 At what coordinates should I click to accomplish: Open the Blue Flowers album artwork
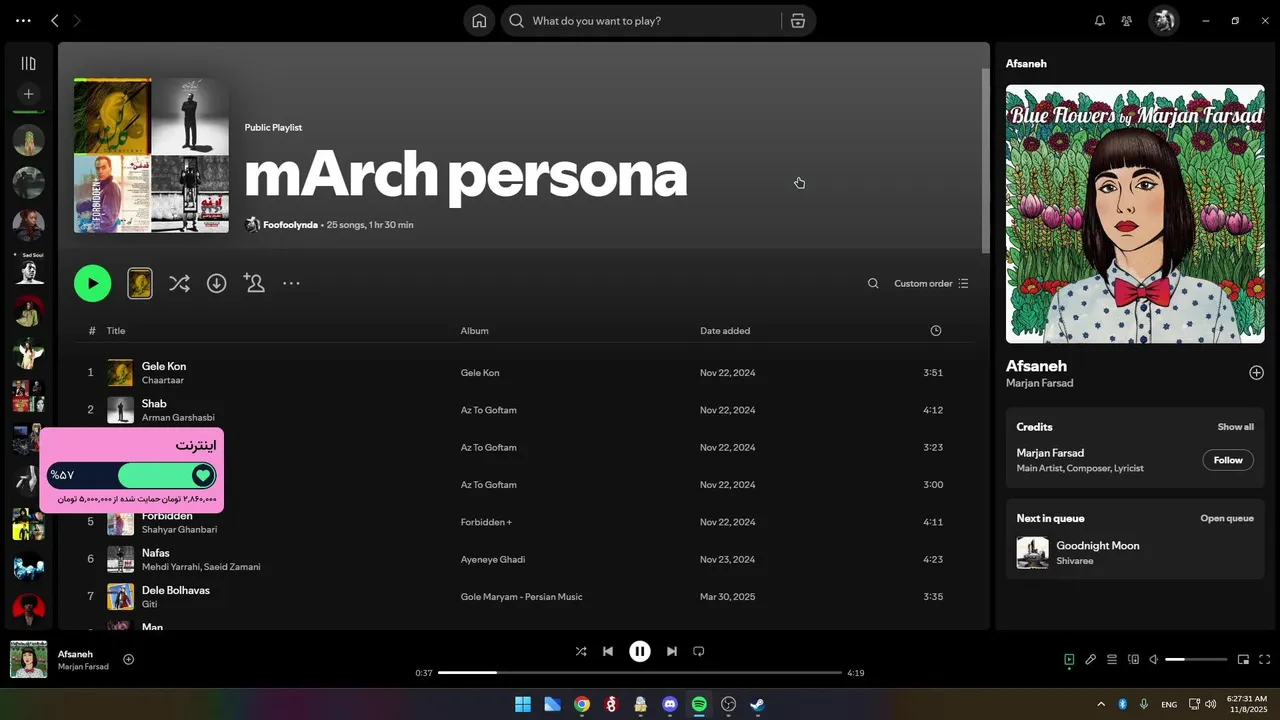point(1135,214)
